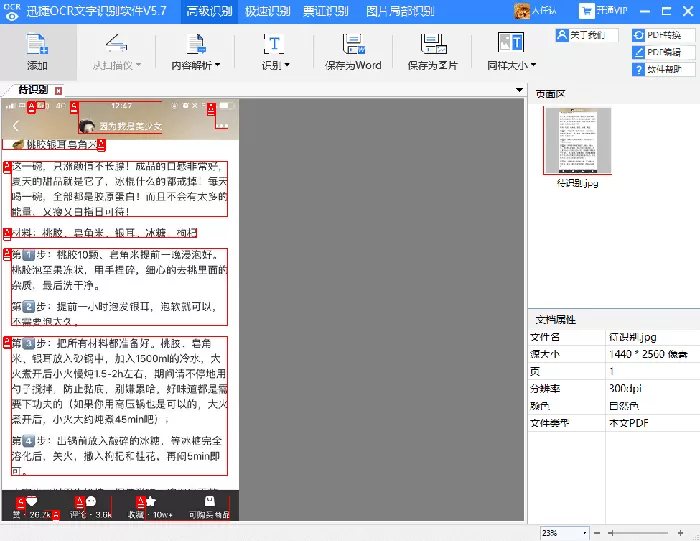Open 软件帮助 software help
Image resolution: width=700 pixels, height=541 pixels.
pyautogui.click(x=663, y=69)
